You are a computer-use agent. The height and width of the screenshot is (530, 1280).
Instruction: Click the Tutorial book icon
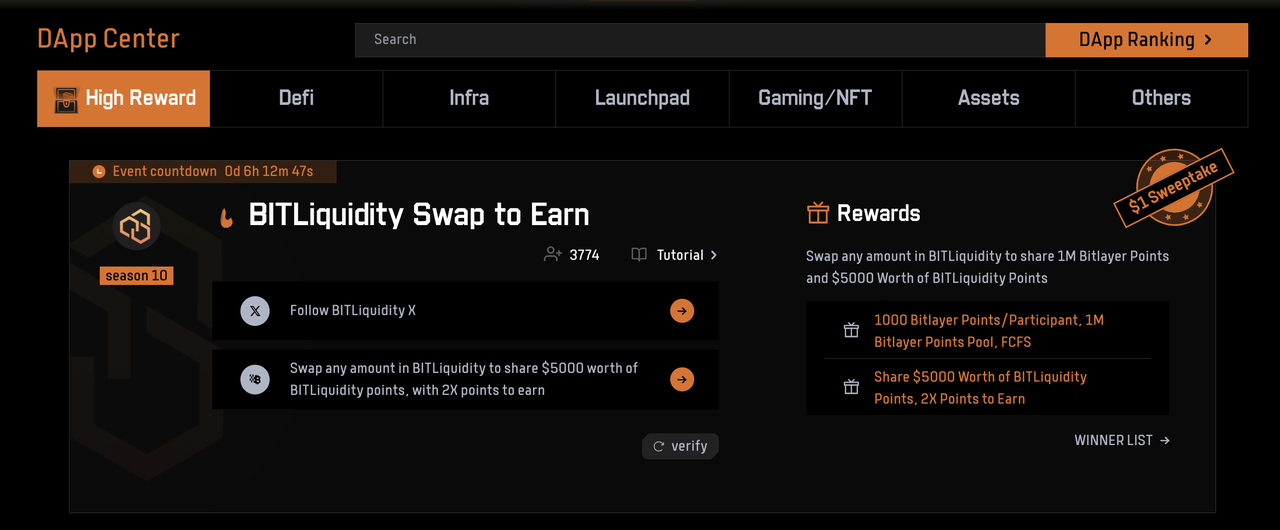[x=639, y=255]
